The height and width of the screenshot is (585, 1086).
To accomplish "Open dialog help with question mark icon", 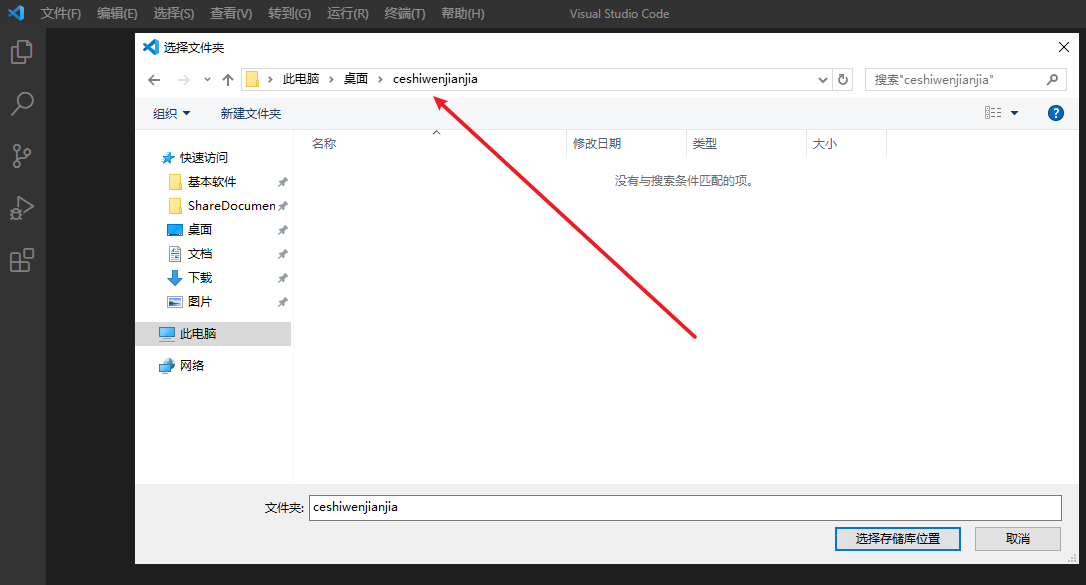I will tap(1056, 114).
